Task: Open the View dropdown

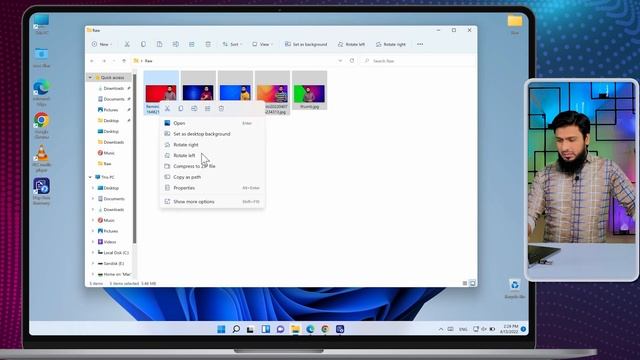Action: pyautogui.click(x=262, y=44)
